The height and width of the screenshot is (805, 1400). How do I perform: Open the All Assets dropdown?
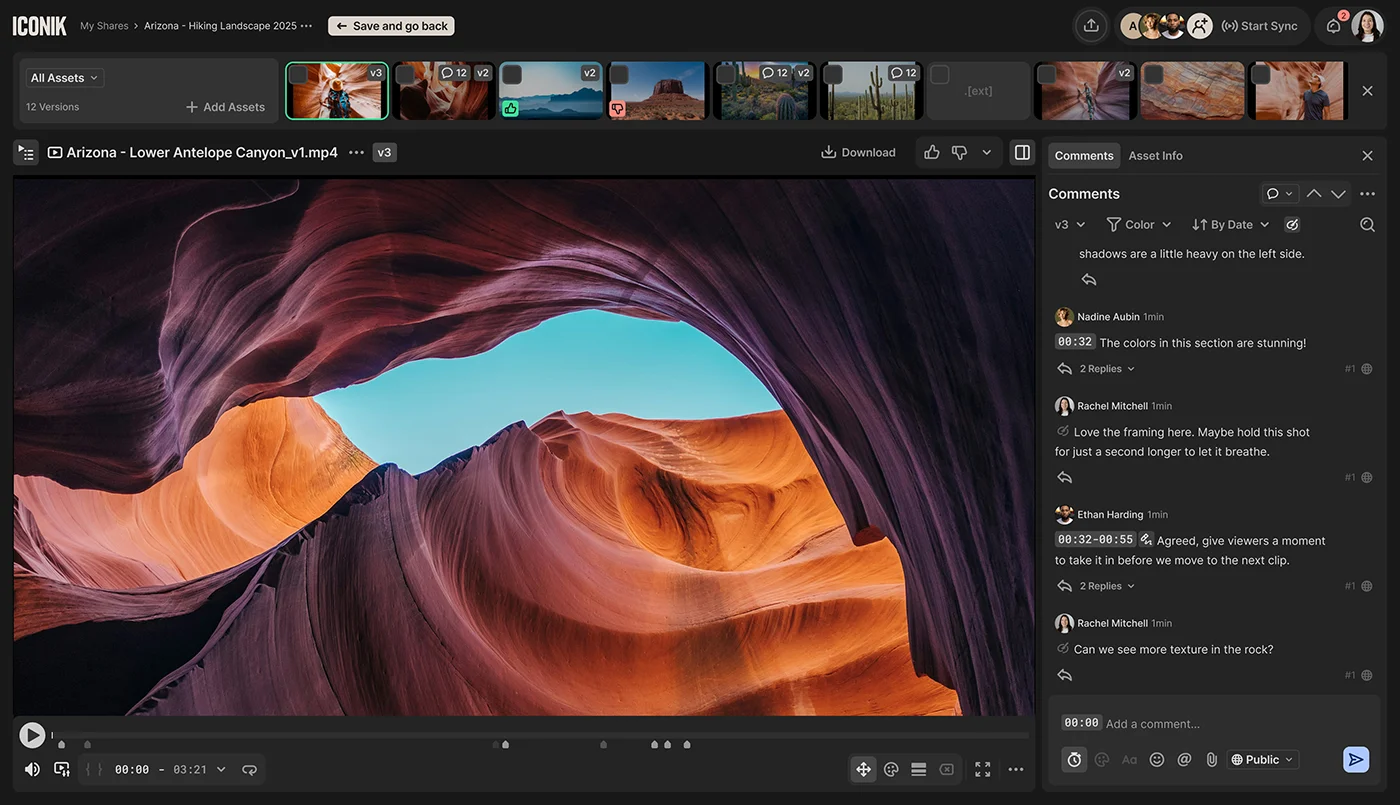tap(65, 78)
